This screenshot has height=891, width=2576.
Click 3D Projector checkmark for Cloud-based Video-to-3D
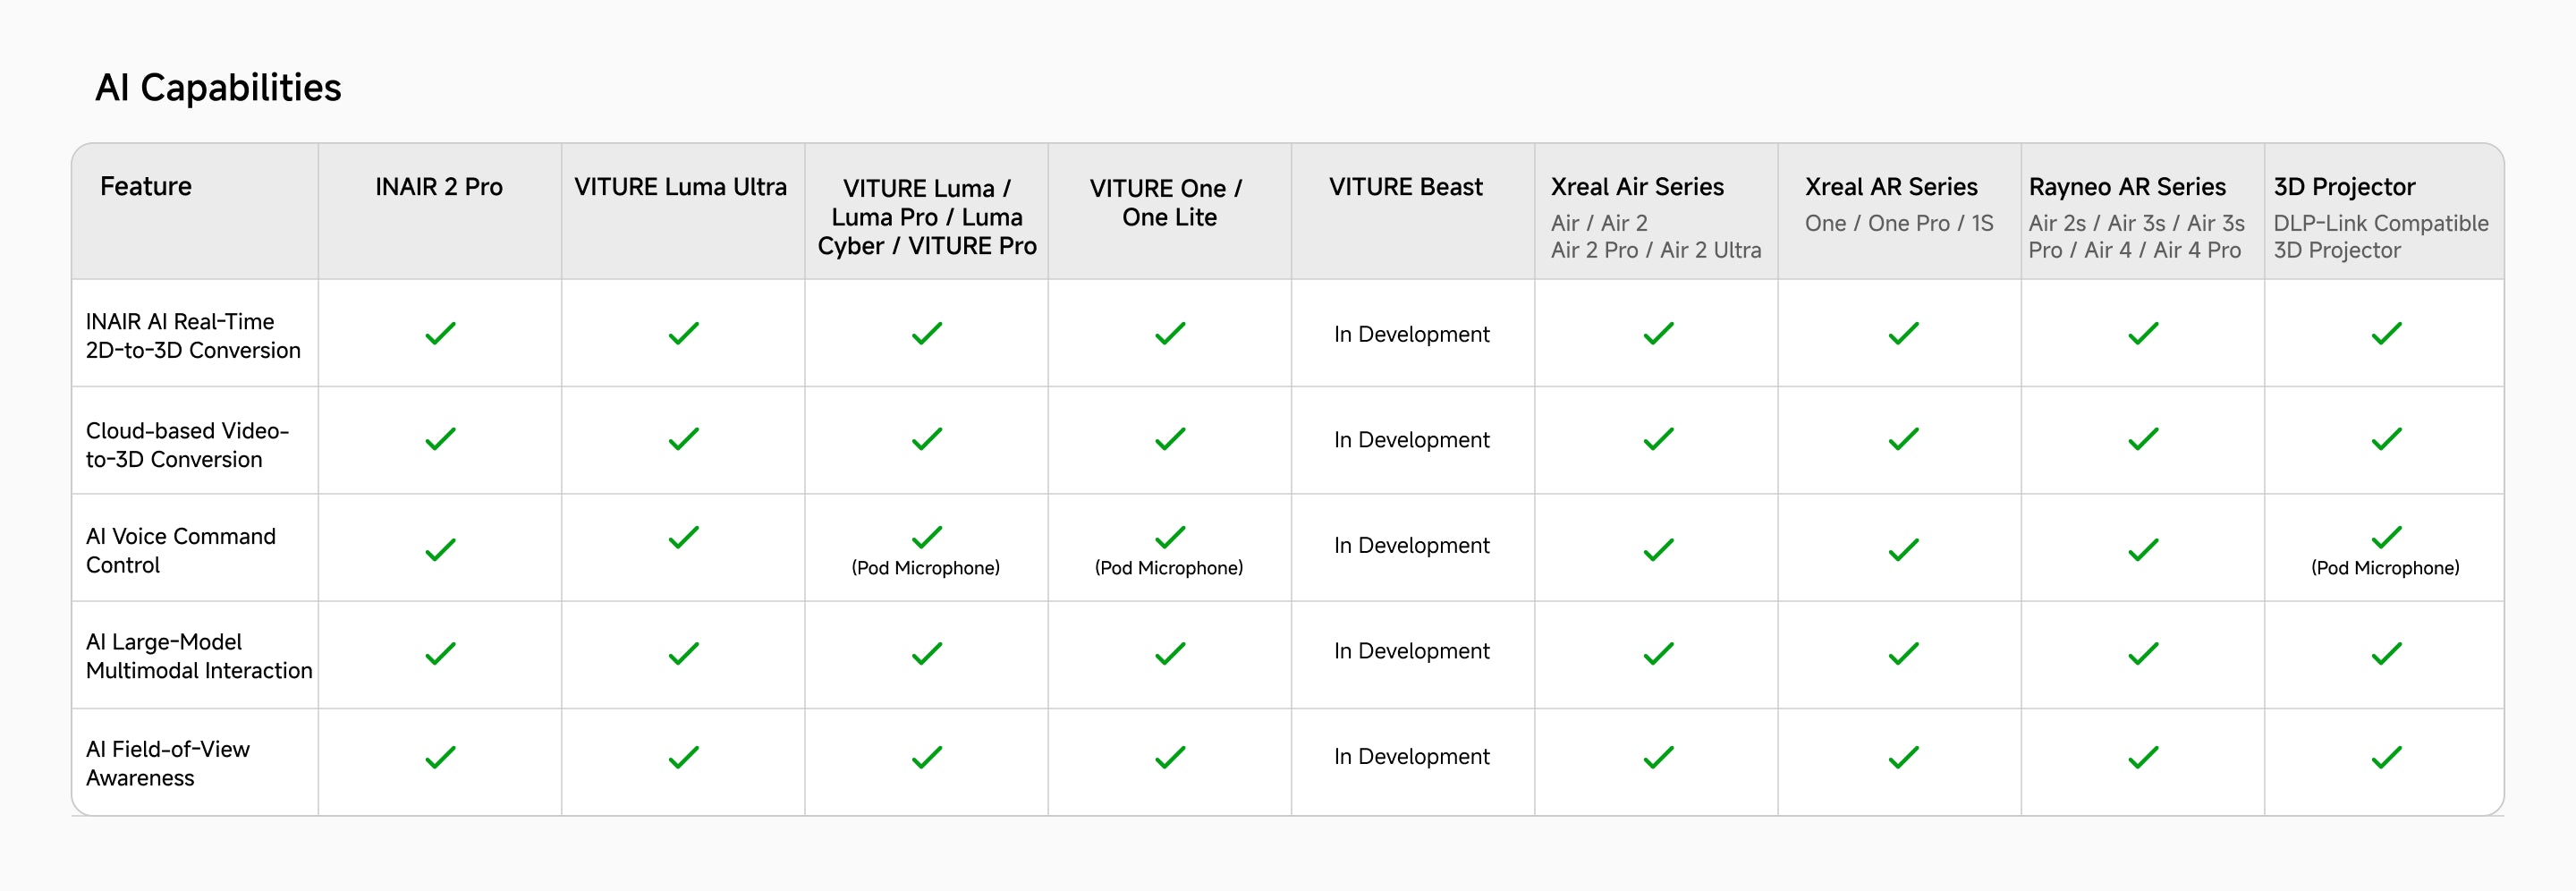pyautogui.click(x=2386, y=439)
